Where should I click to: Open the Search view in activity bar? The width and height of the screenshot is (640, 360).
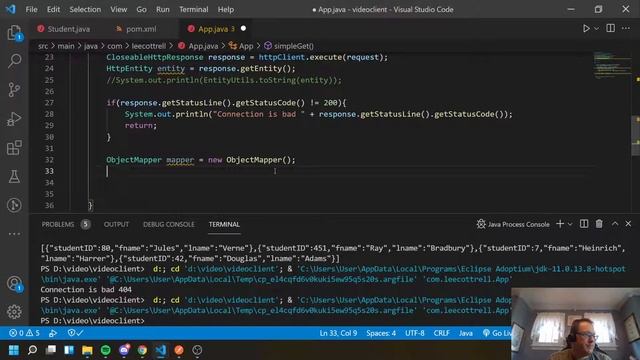[x=14, y=61]
